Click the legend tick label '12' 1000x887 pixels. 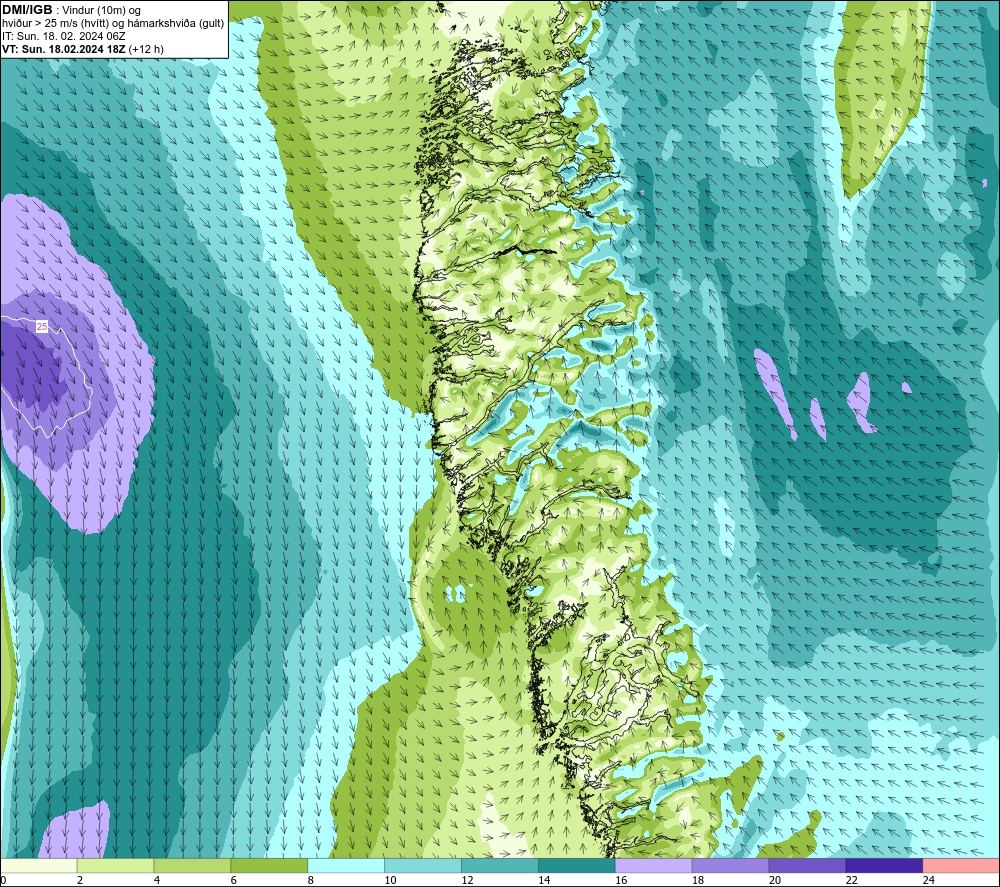pos(467,880)
